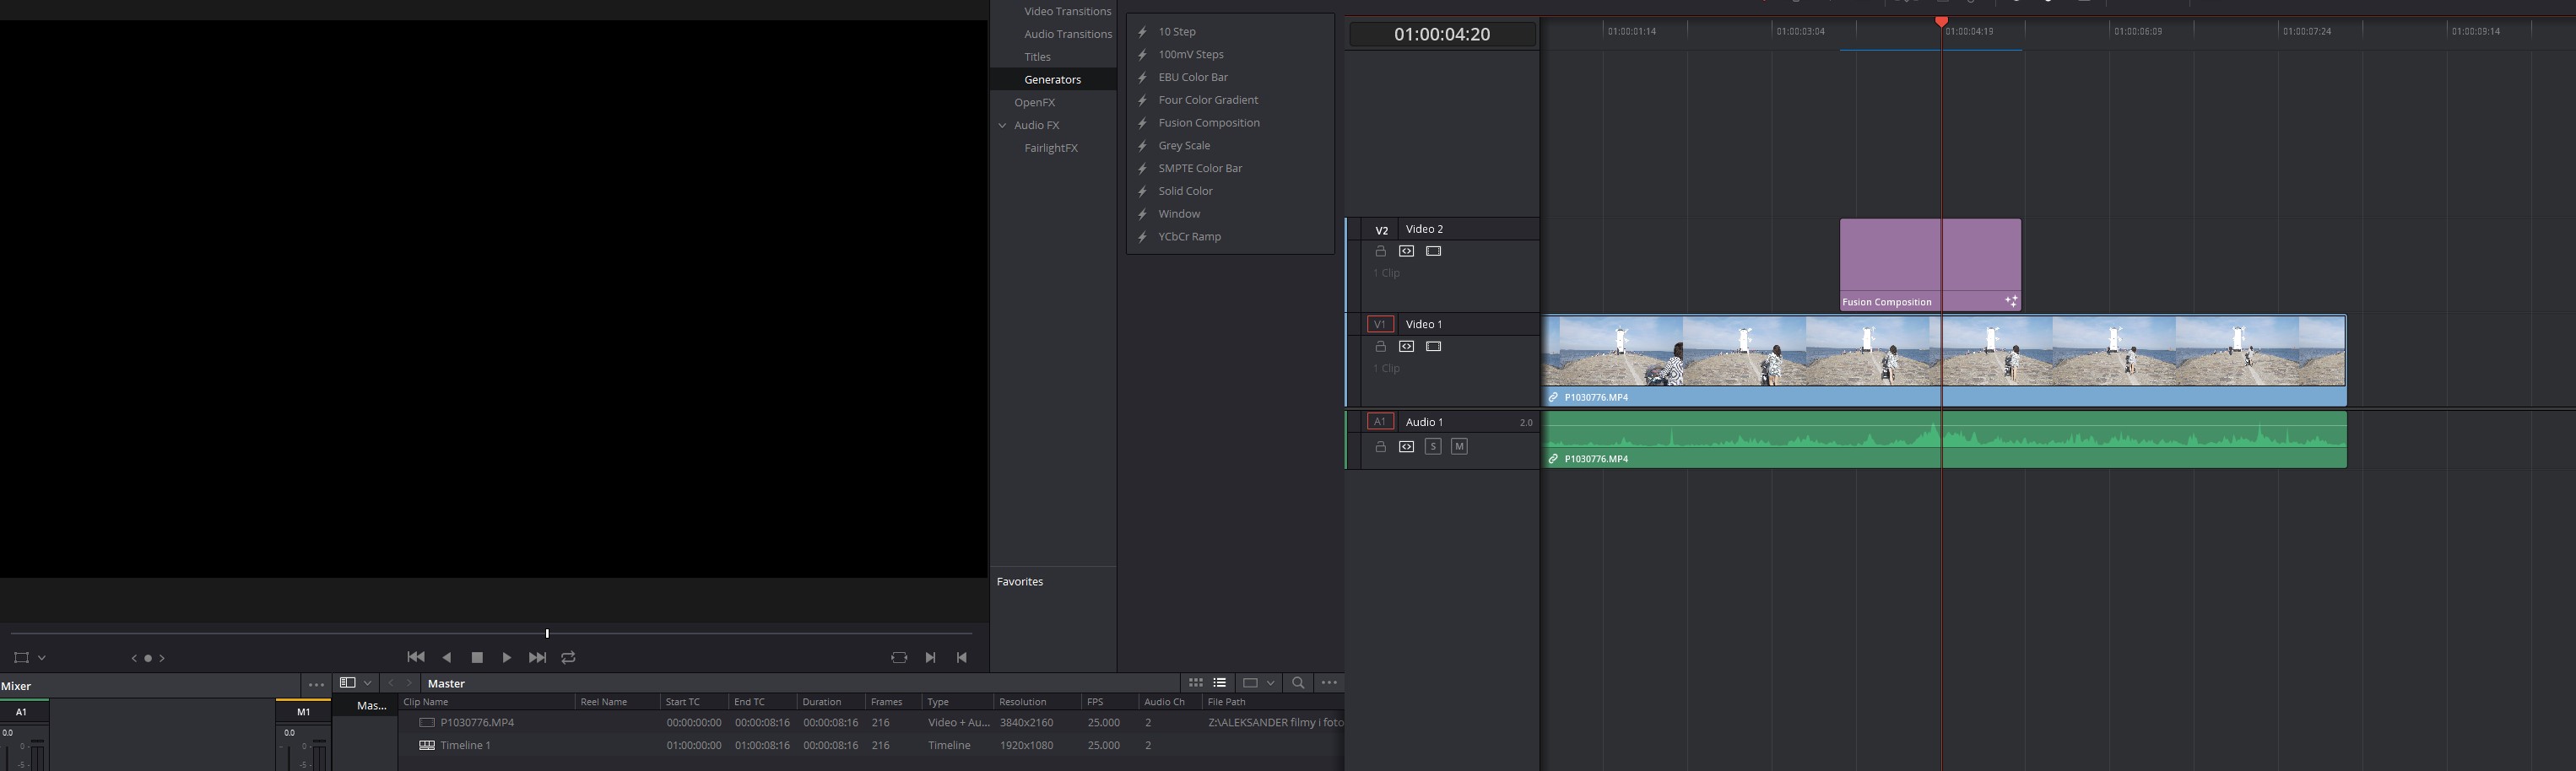
Task: Click the Fusion sparkle icon on purple clip
Action: [2010, 300]
